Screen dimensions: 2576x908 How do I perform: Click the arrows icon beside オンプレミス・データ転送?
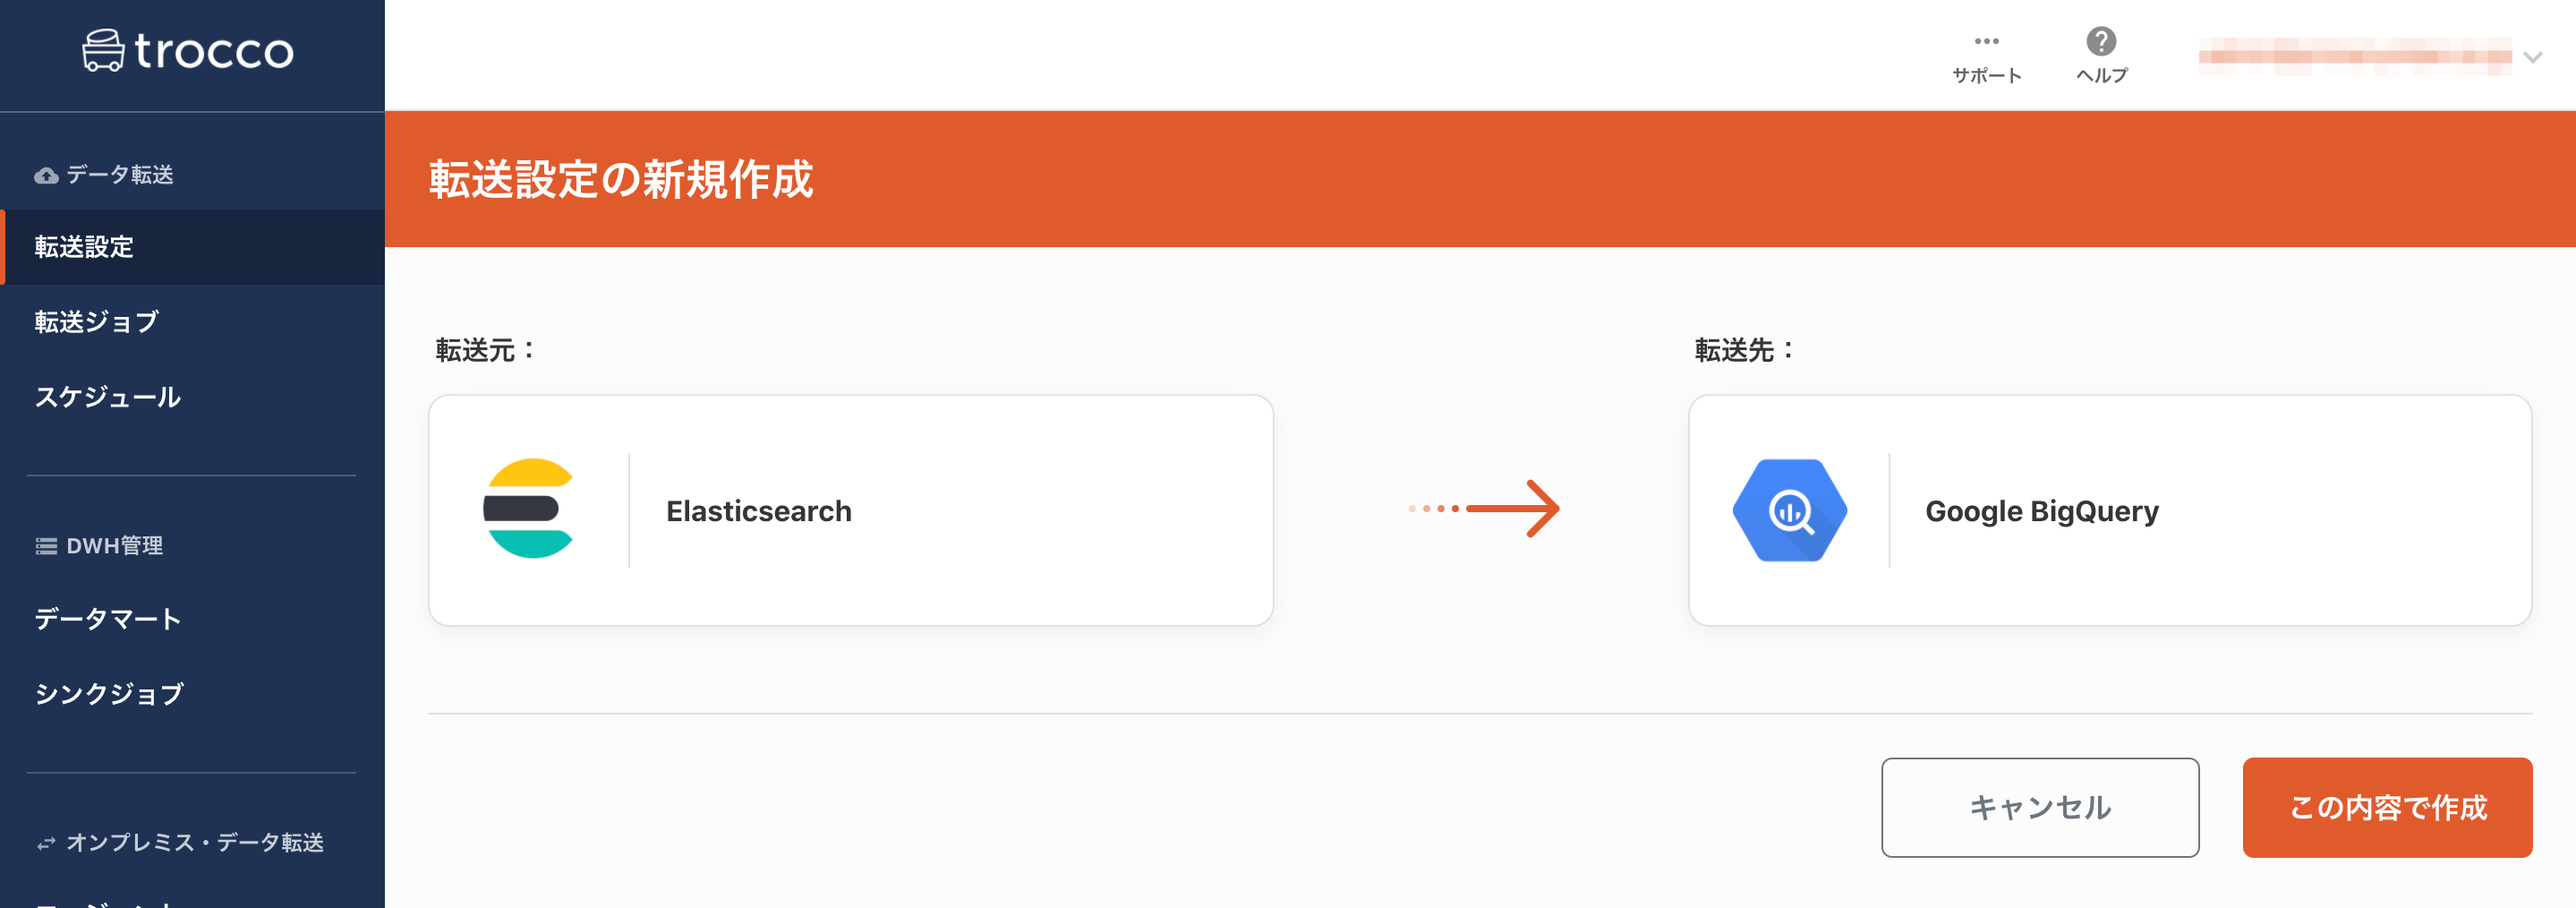click(46, 844)
